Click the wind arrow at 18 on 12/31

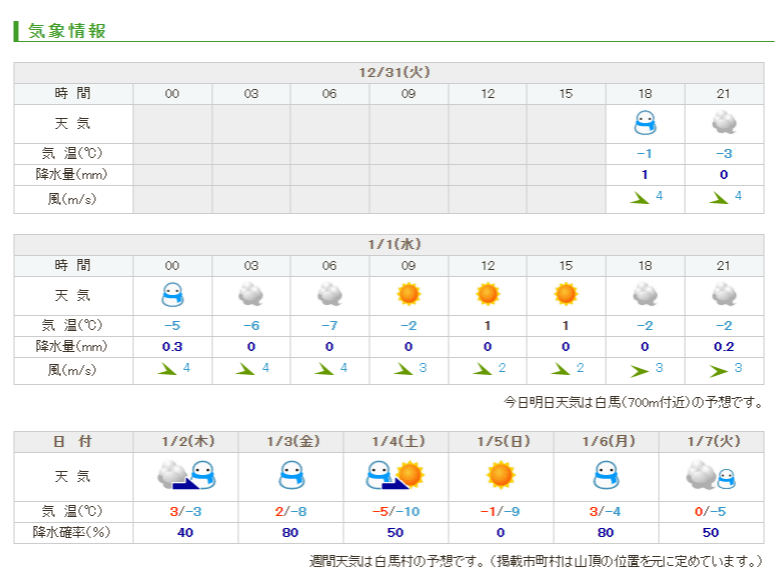point(639,198)
